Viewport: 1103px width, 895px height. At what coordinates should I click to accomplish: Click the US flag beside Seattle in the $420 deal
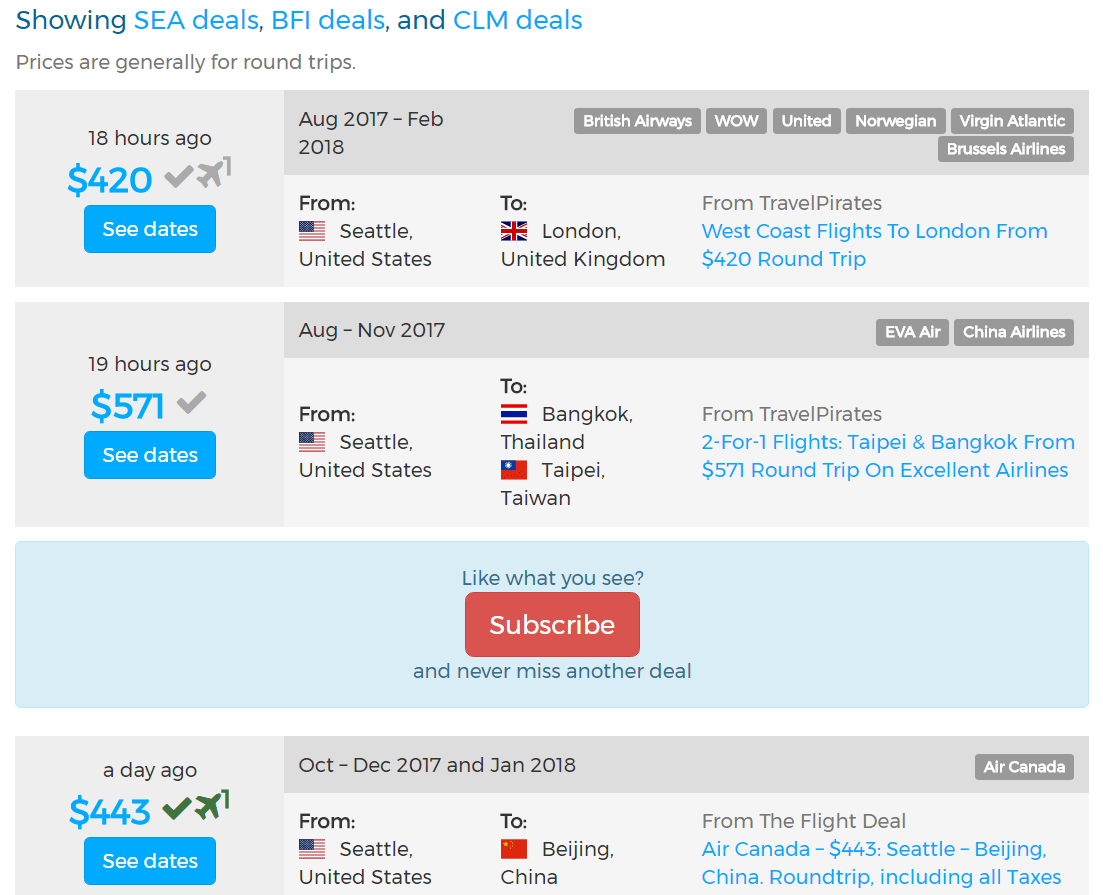click(312, 230)
